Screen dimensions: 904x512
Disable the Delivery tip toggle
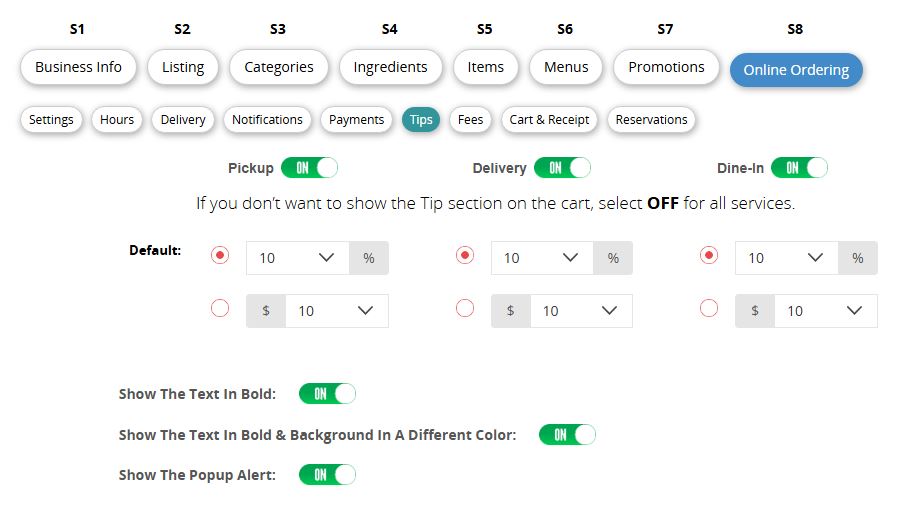(562, 168)
